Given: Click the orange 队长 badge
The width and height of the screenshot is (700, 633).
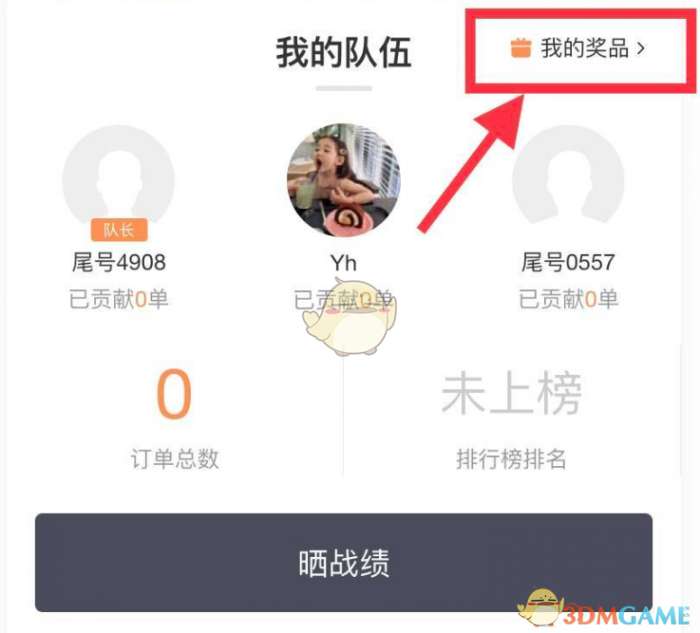Looking at the screenshot, I should [x=119, y=230].
